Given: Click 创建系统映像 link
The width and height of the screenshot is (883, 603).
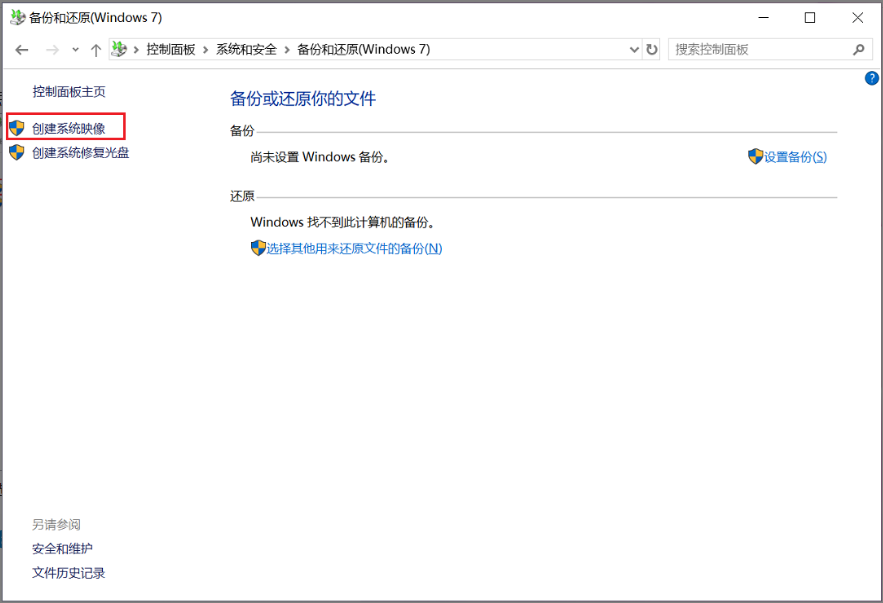Looking at the screenshot, I should click(x=69, y=128).
